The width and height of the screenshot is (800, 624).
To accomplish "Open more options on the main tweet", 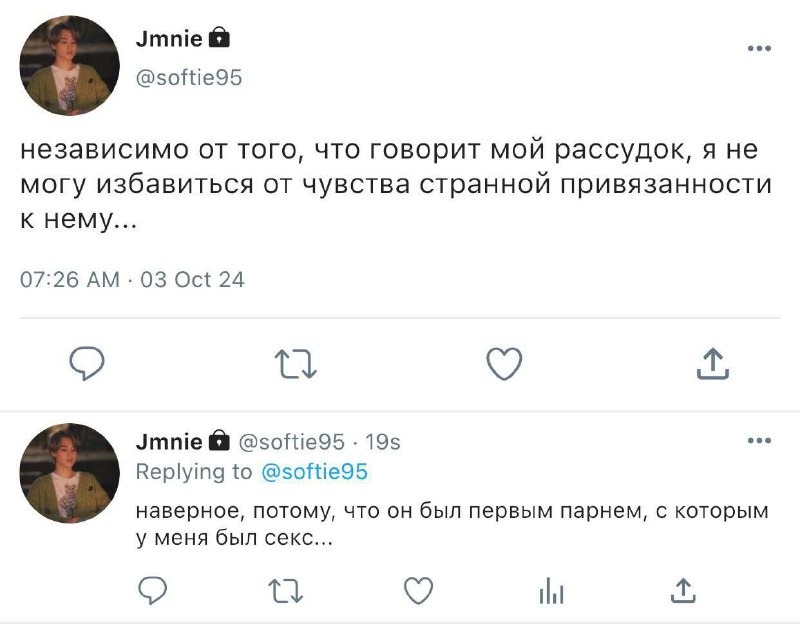I will 759,48.
